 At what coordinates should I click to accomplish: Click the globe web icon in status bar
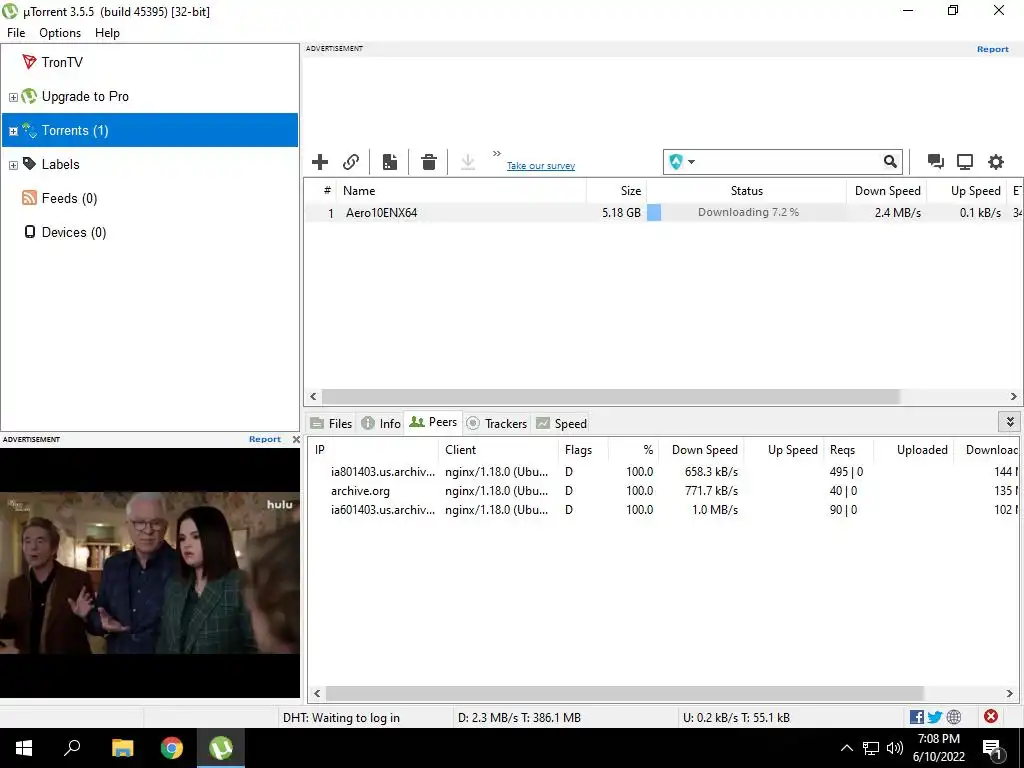(x=953, y=717)
